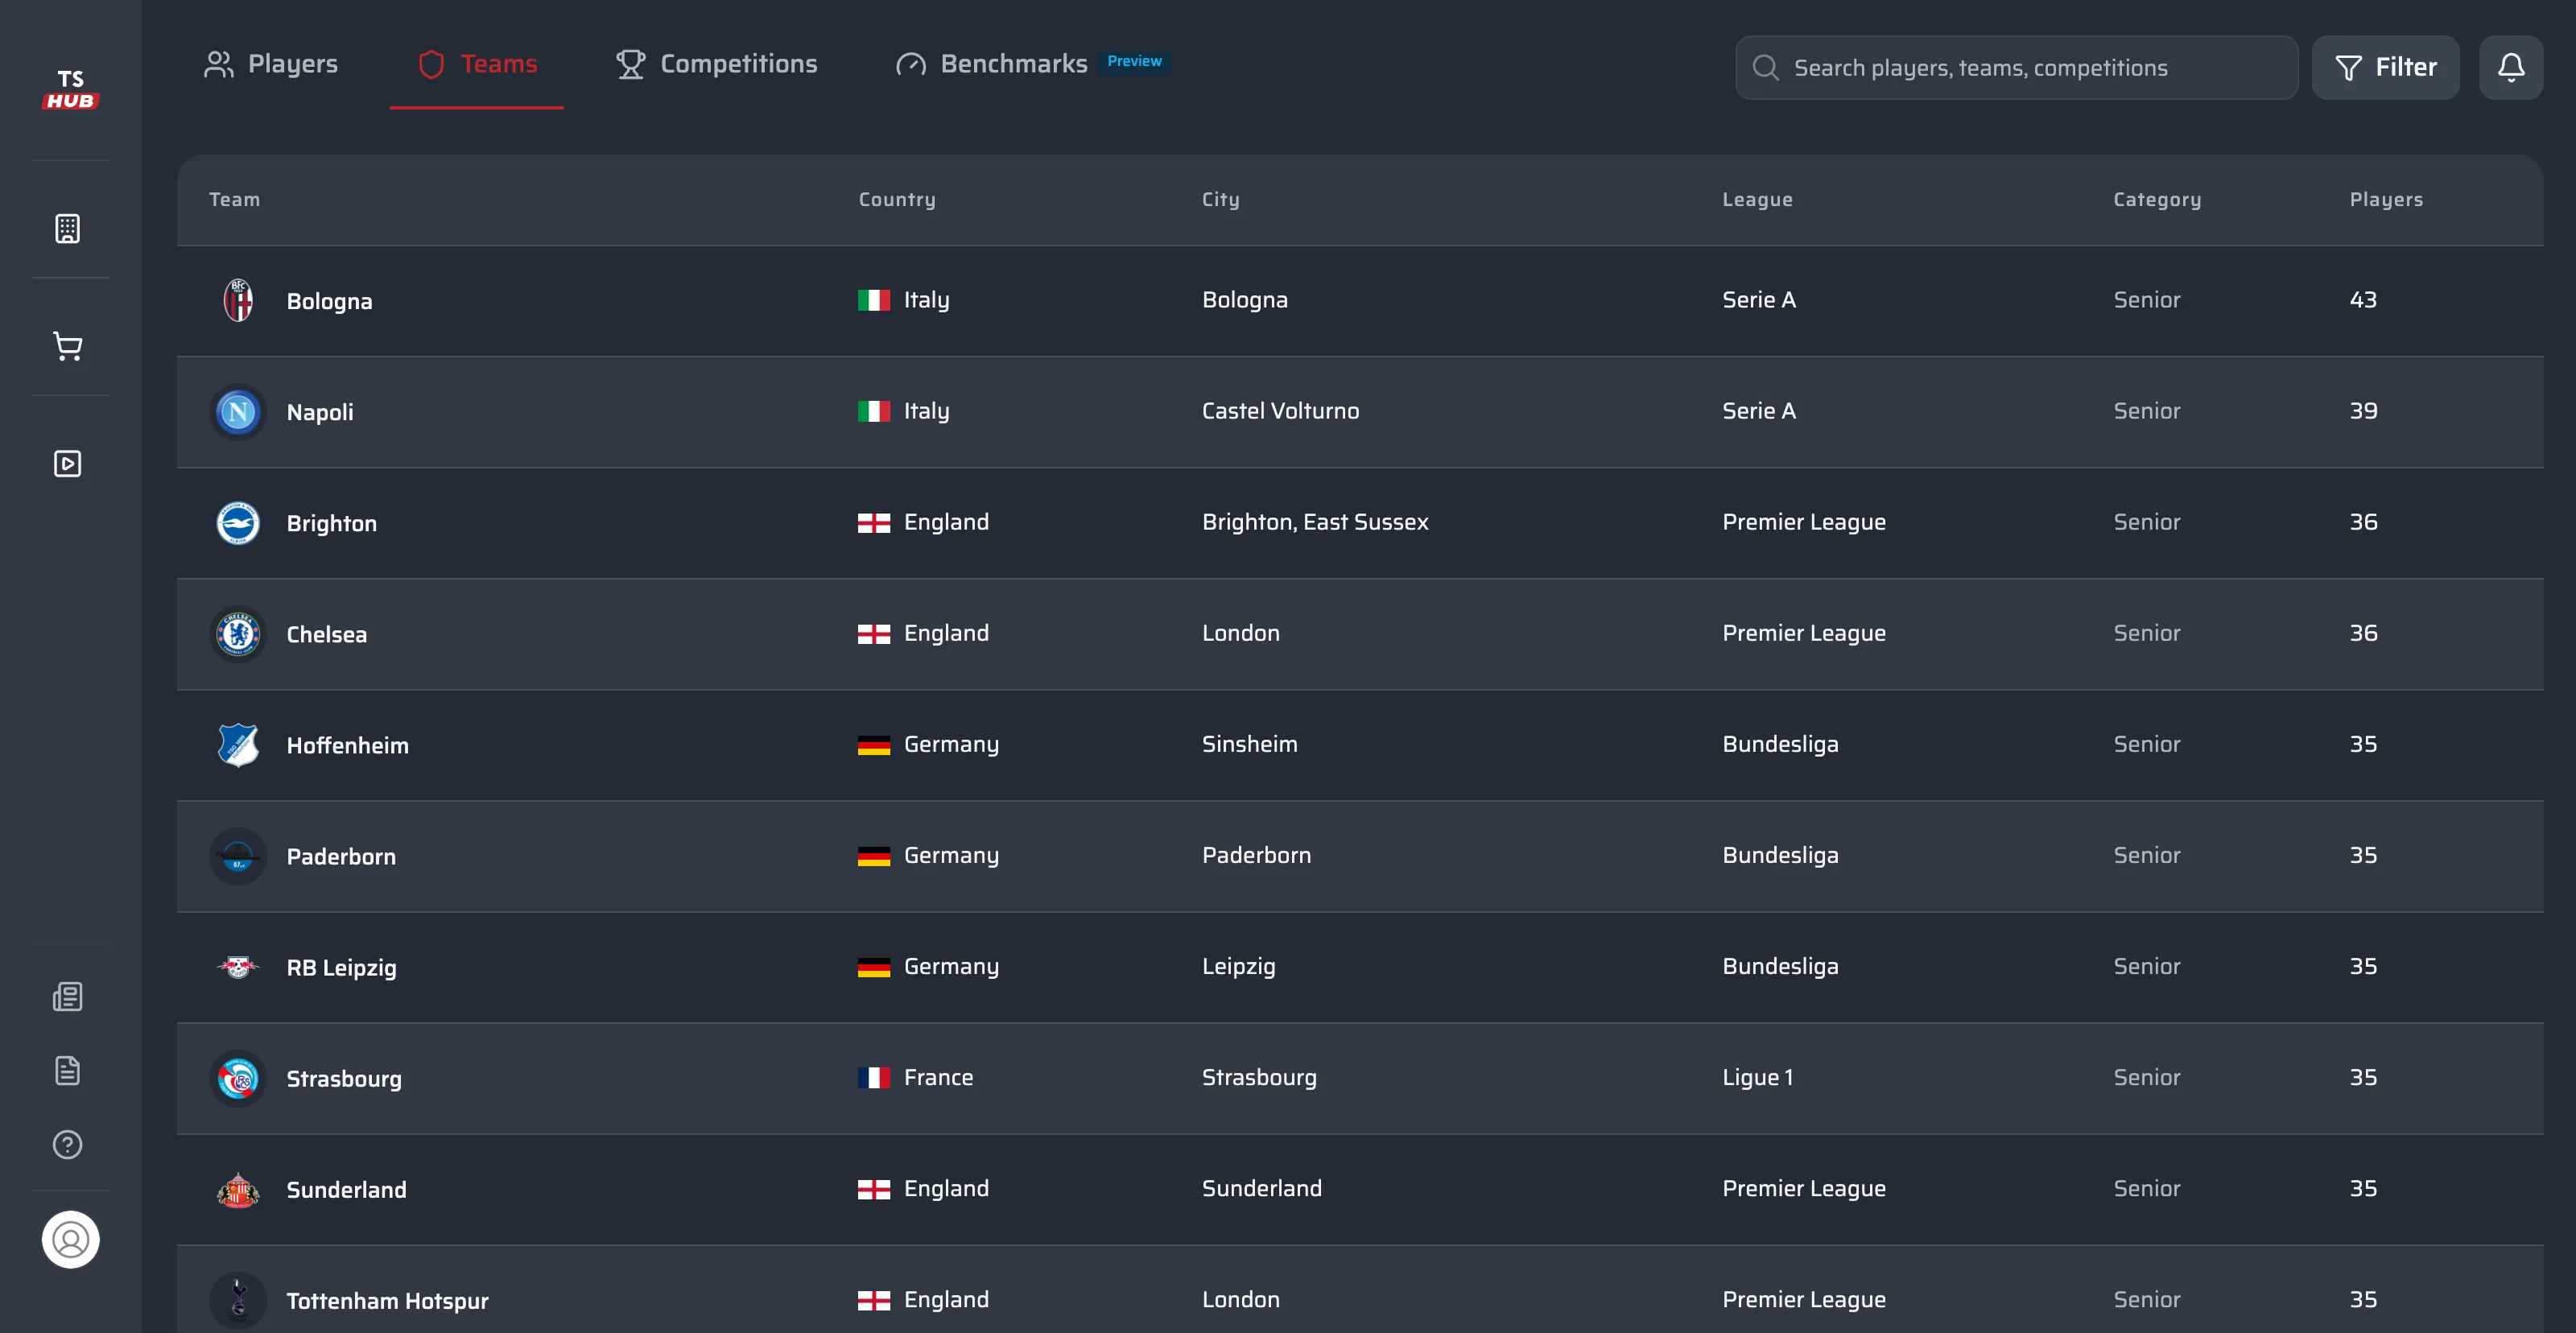Open the Paderborn team name
Screen dimensions: 2576x1333
click(341, 856)
